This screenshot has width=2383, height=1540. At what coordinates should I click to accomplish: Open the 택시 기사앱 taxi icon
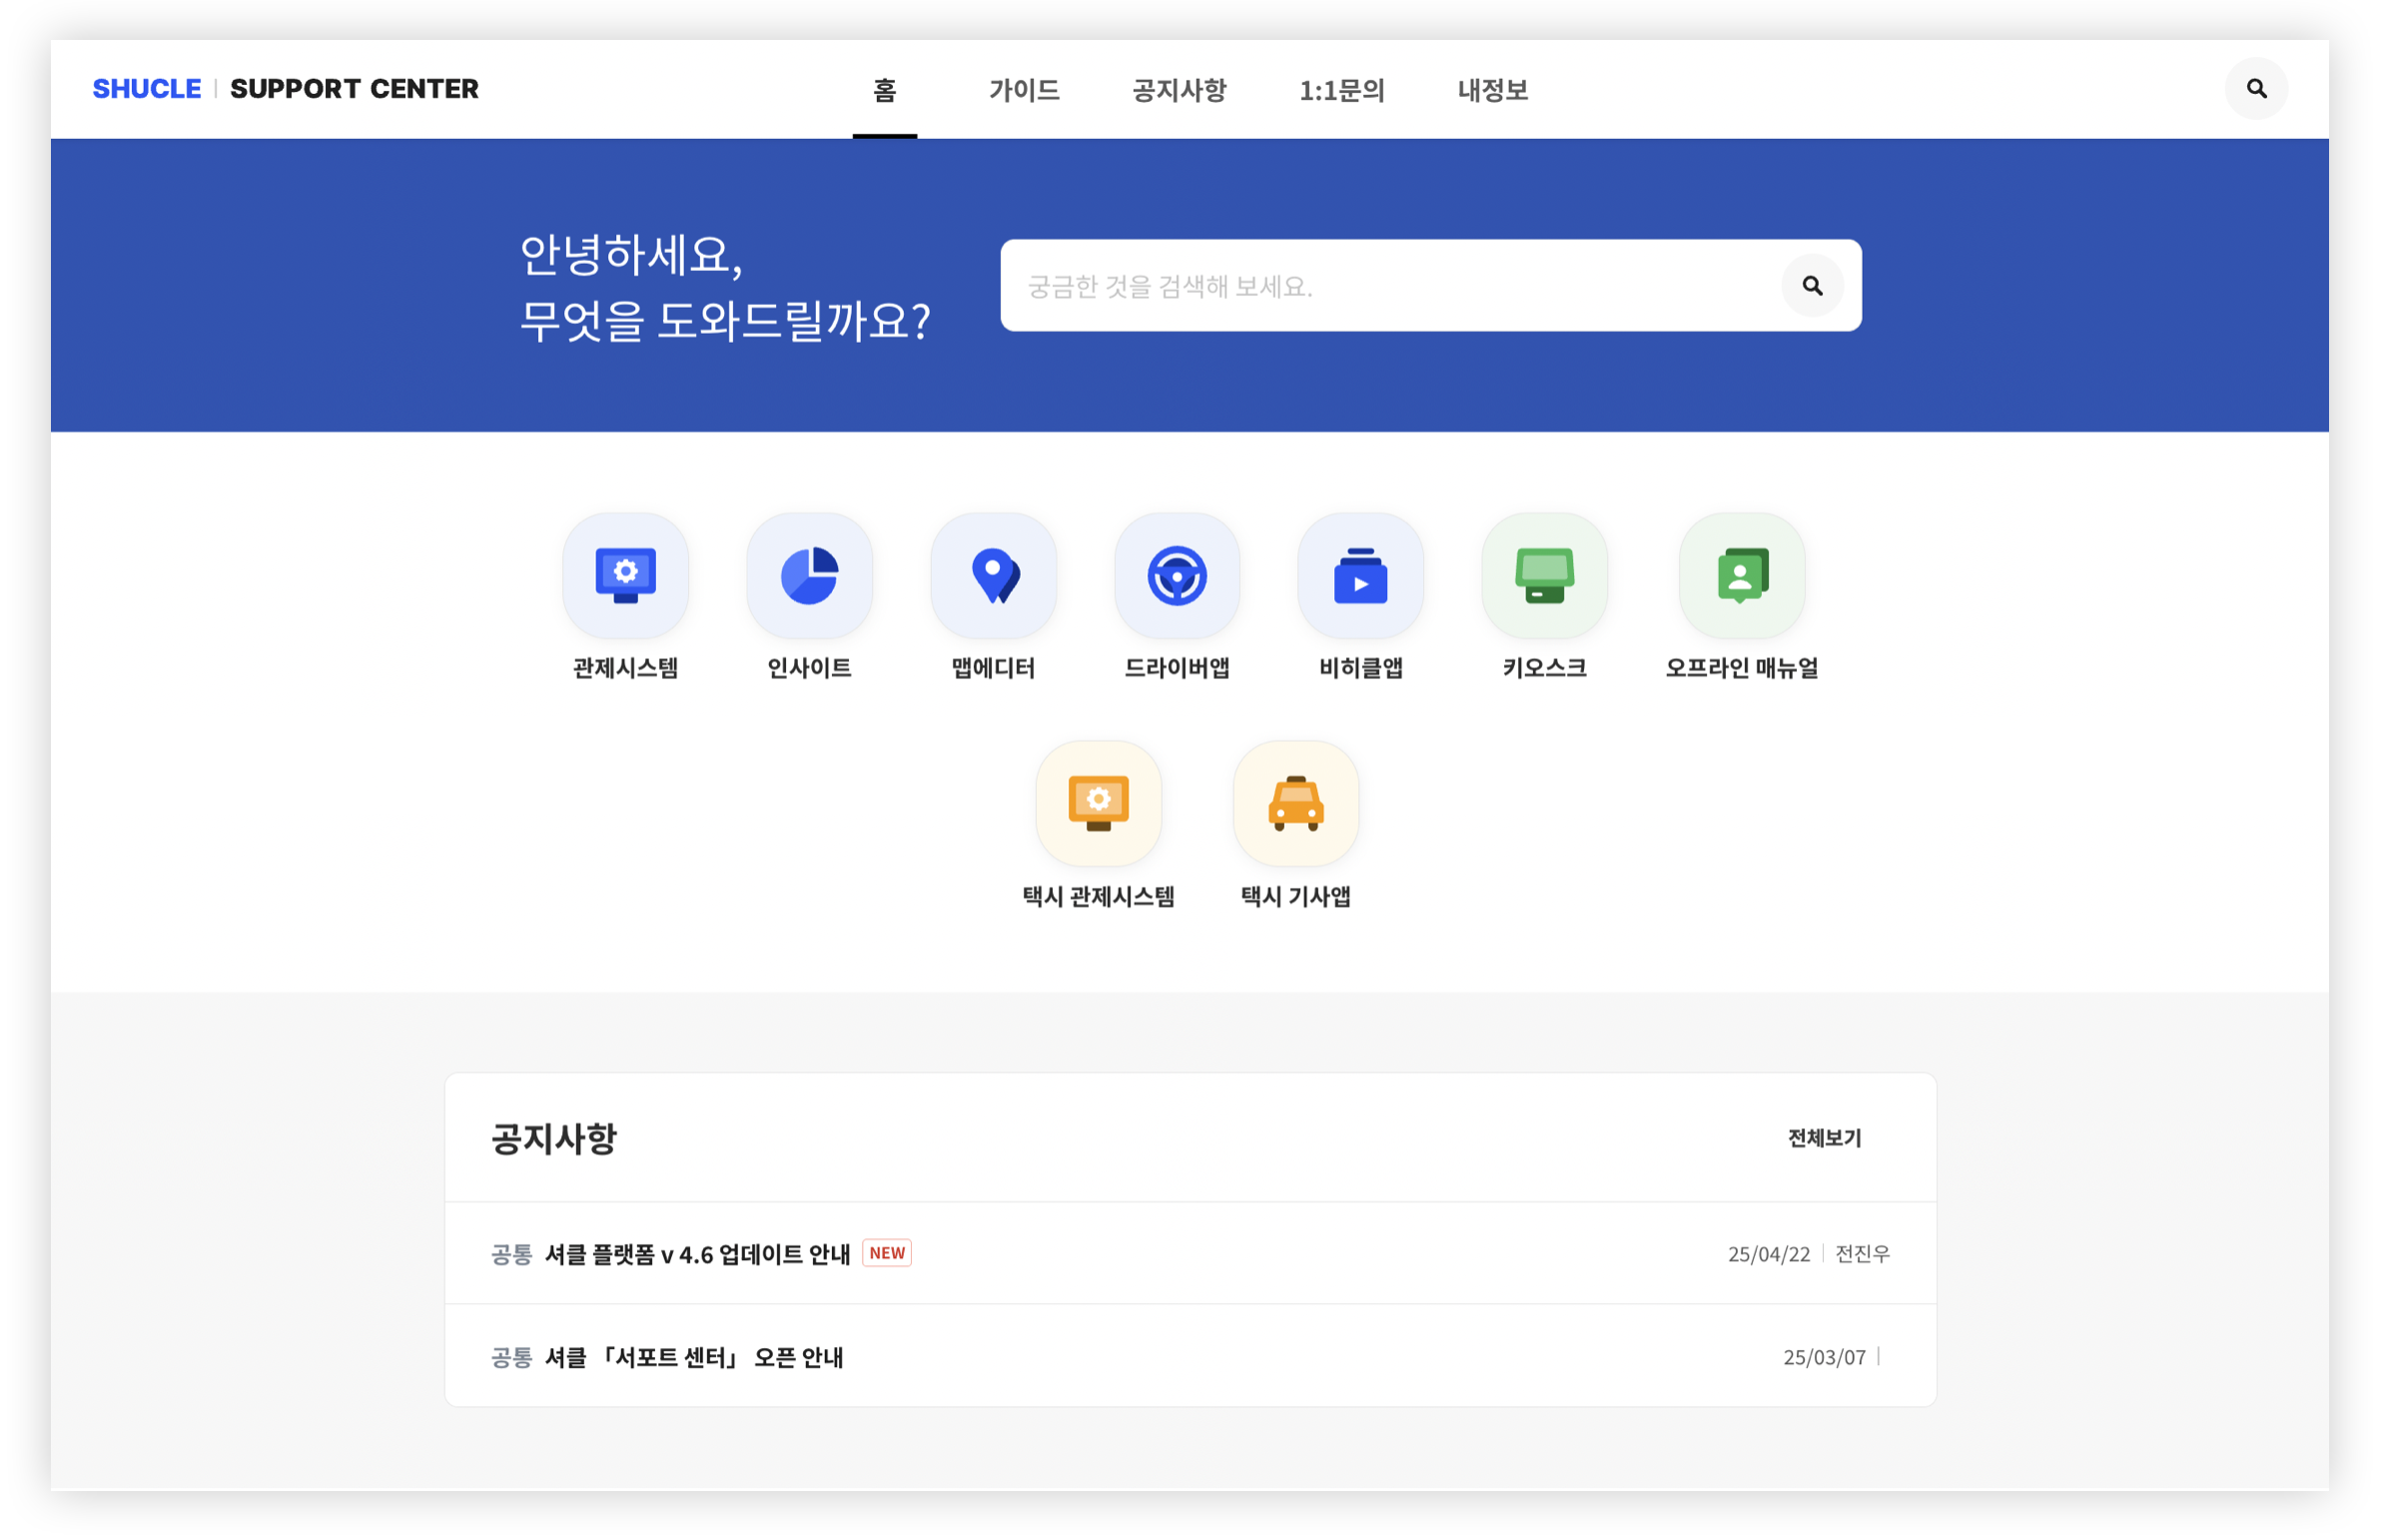click(1295, 802)
